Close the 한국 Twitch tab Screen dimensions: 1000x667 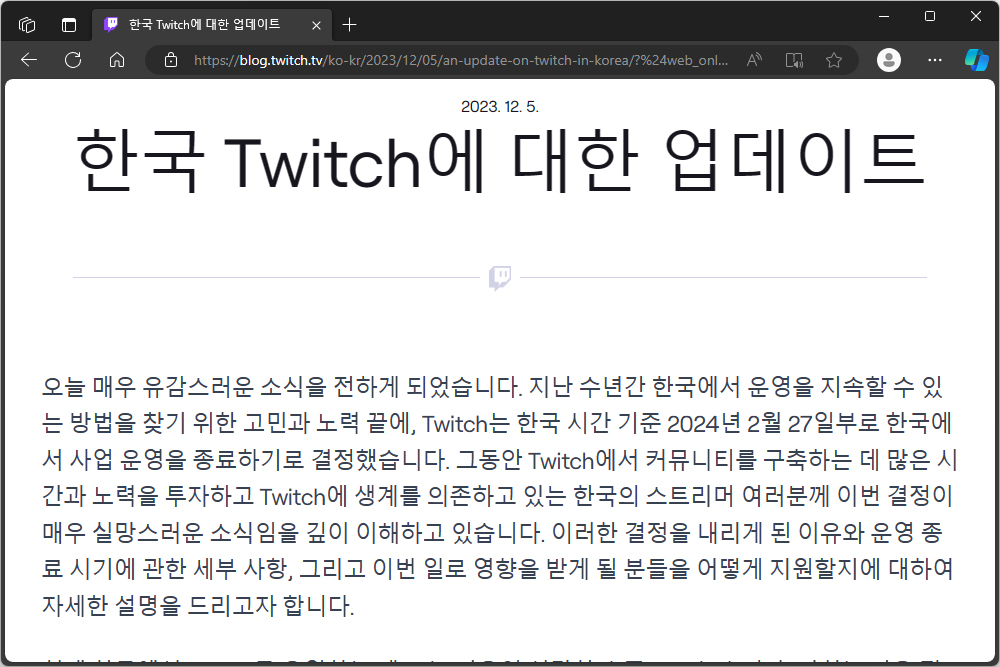click(x=316, y=26)
